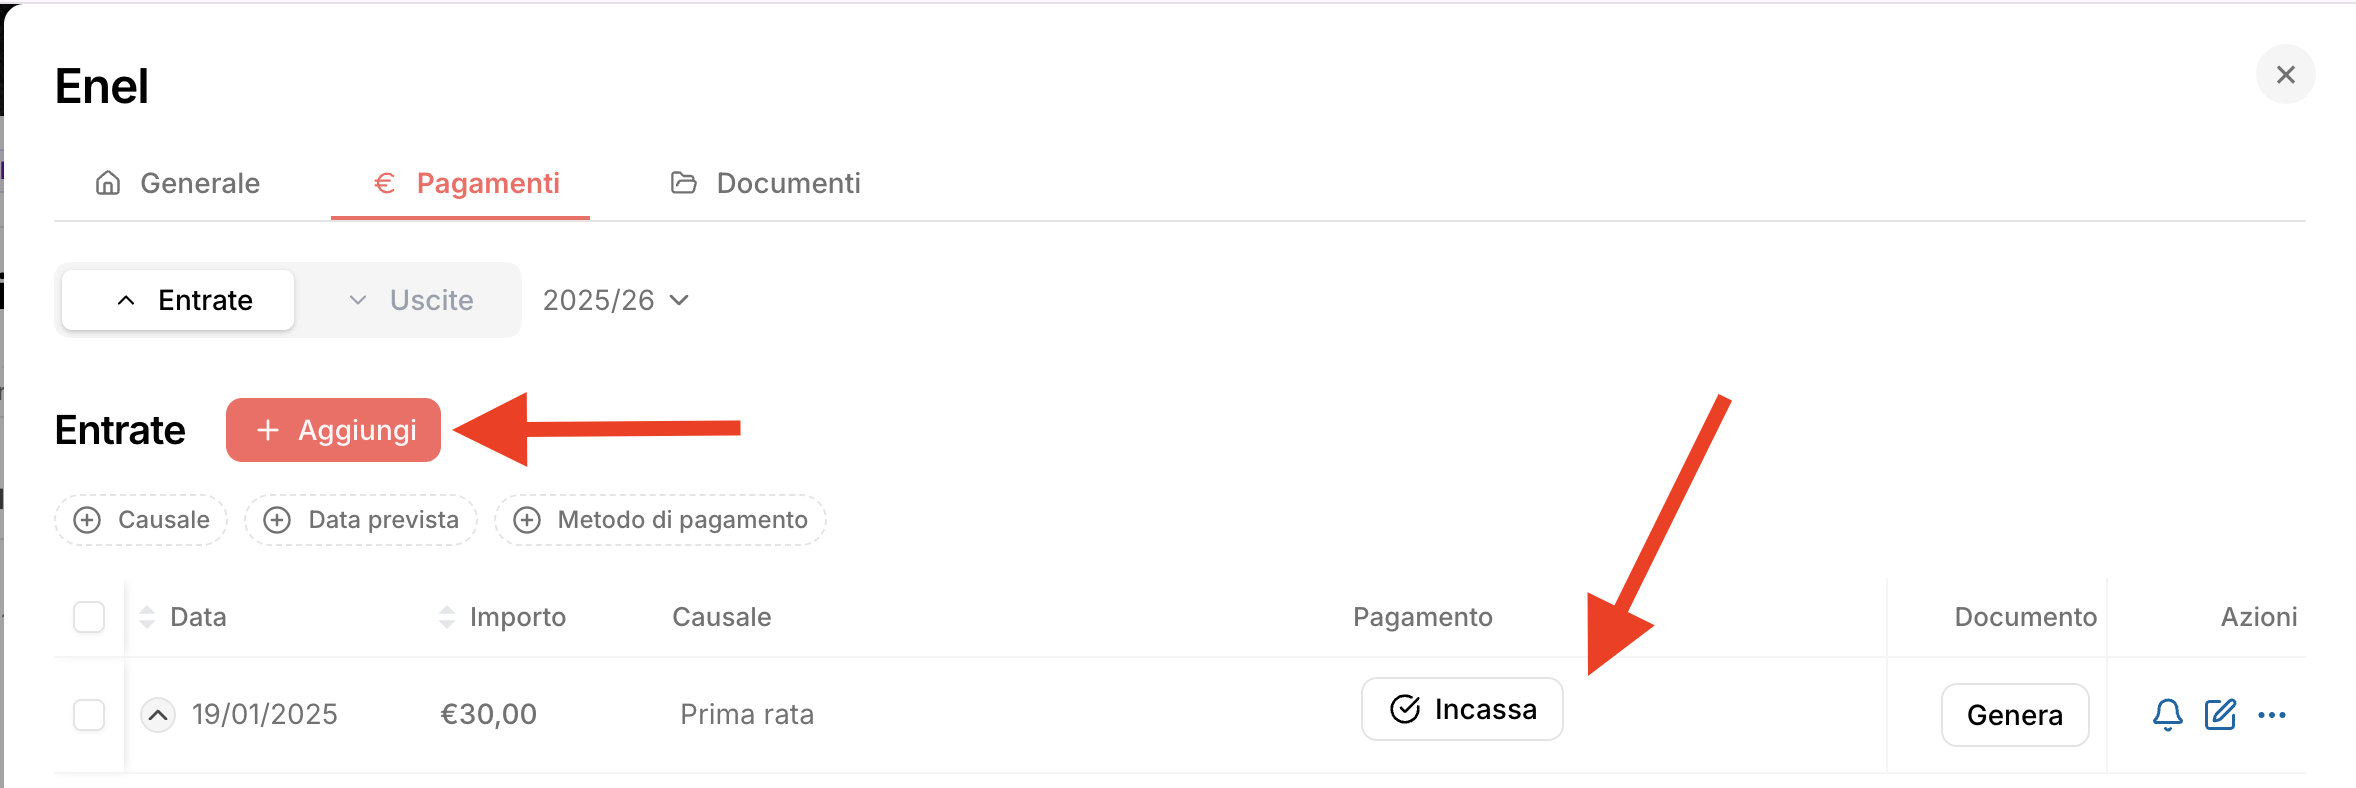Click the plus icon on Data prevista filter

(x=277, y=520)
